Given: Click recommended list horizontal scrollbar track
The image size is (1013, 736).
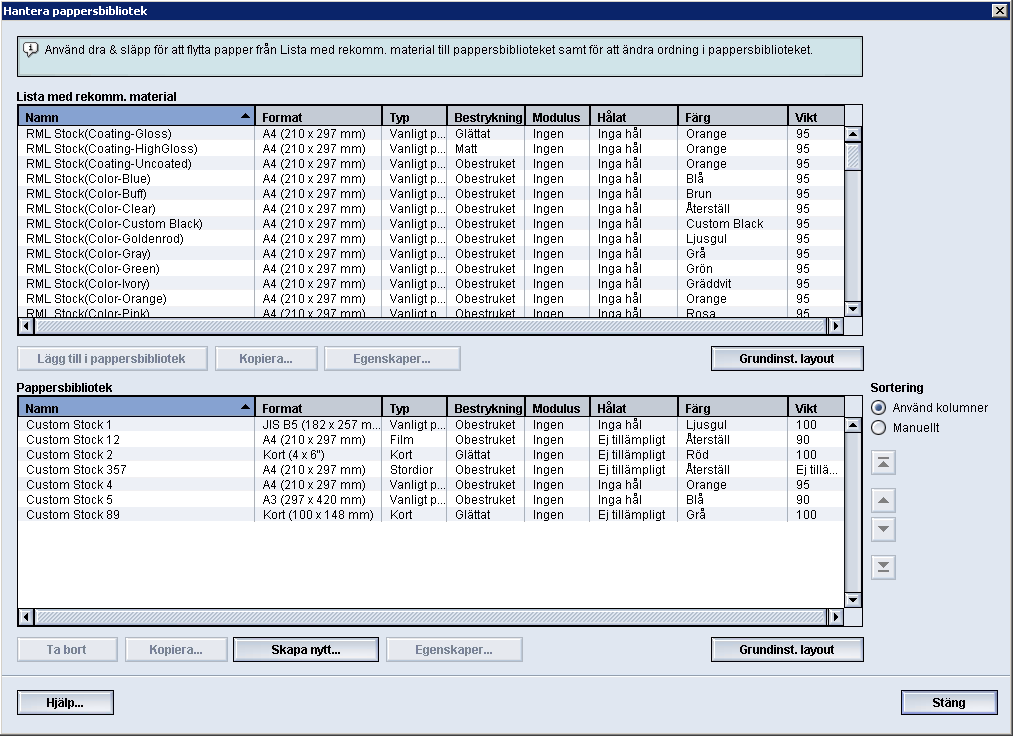Looking at the screenshot, I should coord(430,326).
